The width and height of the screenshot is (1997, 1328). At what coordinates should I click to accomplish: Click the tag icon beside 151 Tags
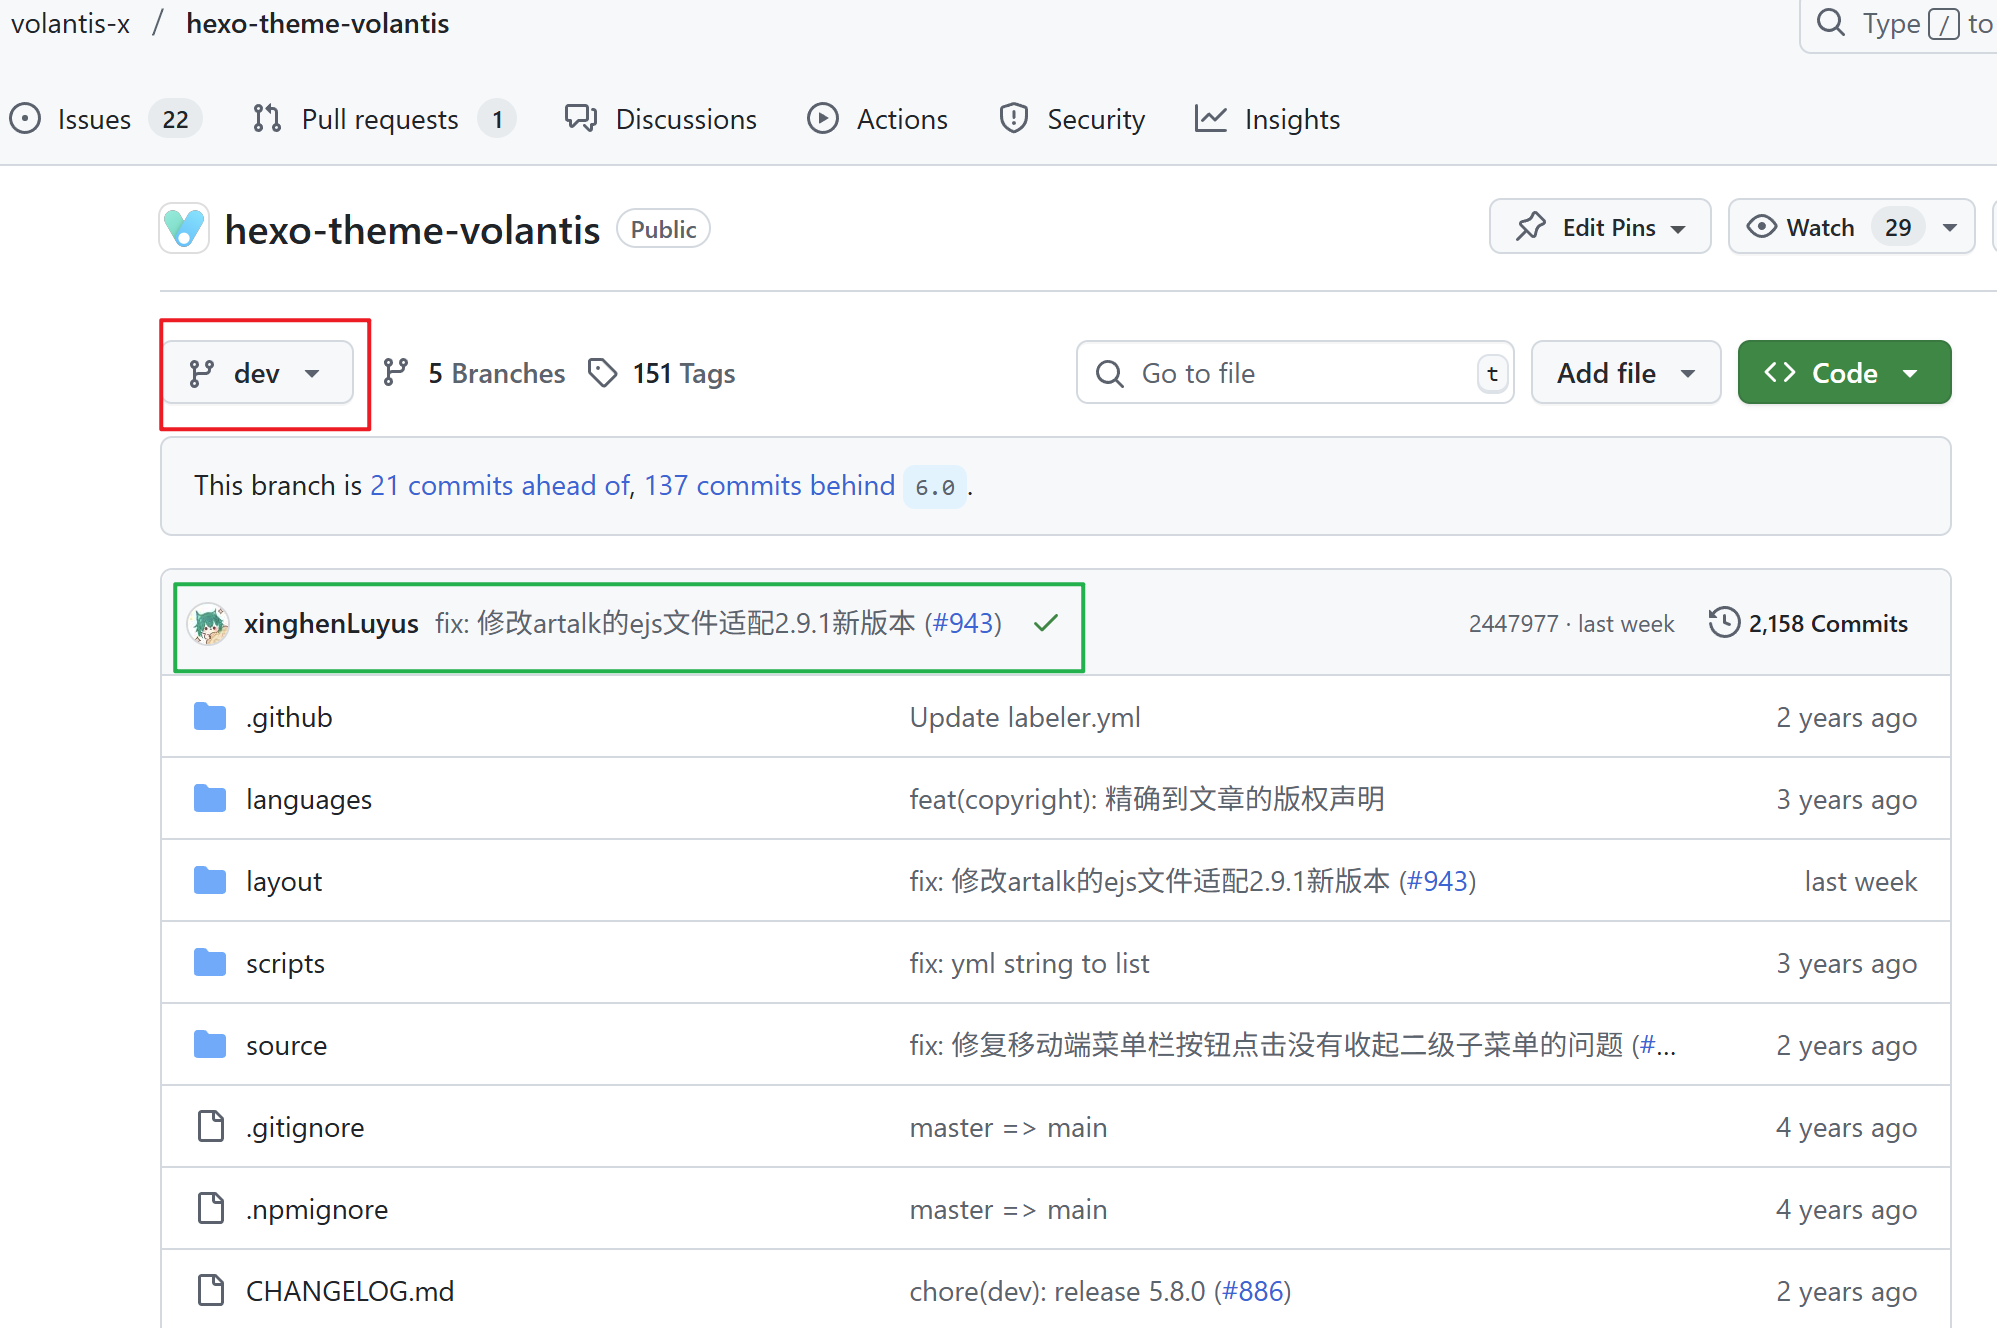tap(602, 373)
